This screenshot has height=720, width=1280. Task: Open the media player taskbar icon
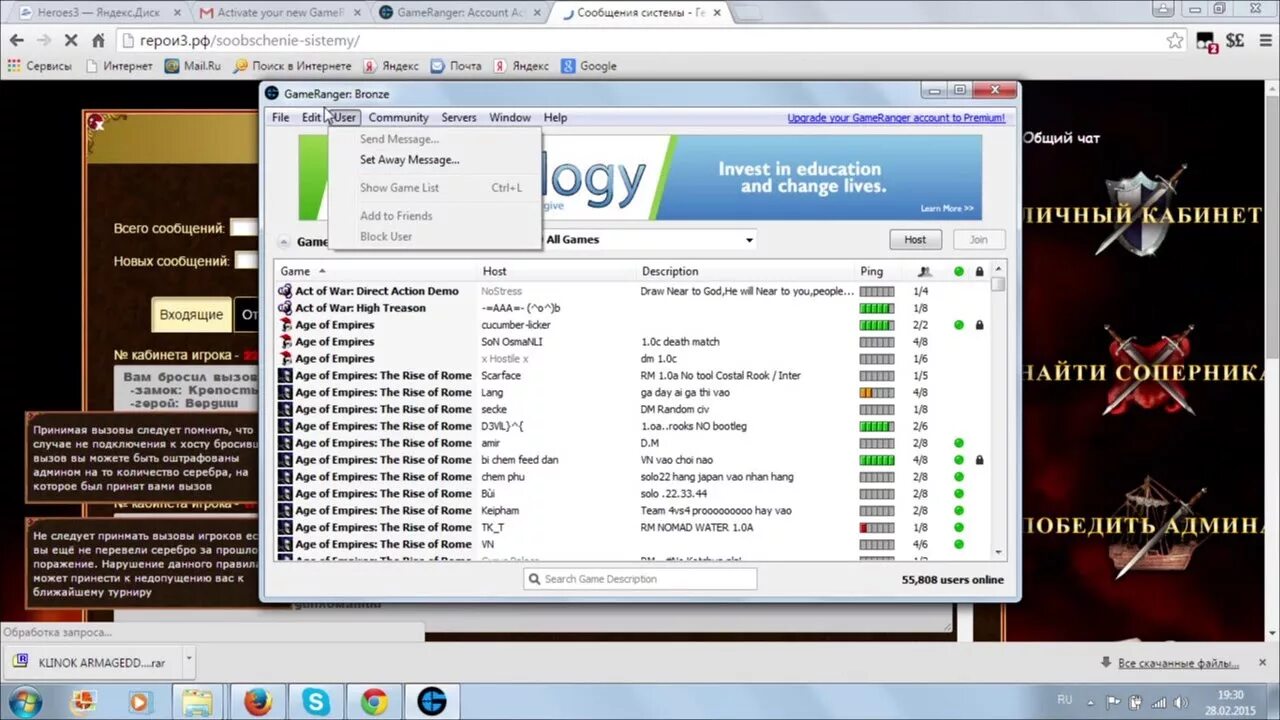click(140, 701)
